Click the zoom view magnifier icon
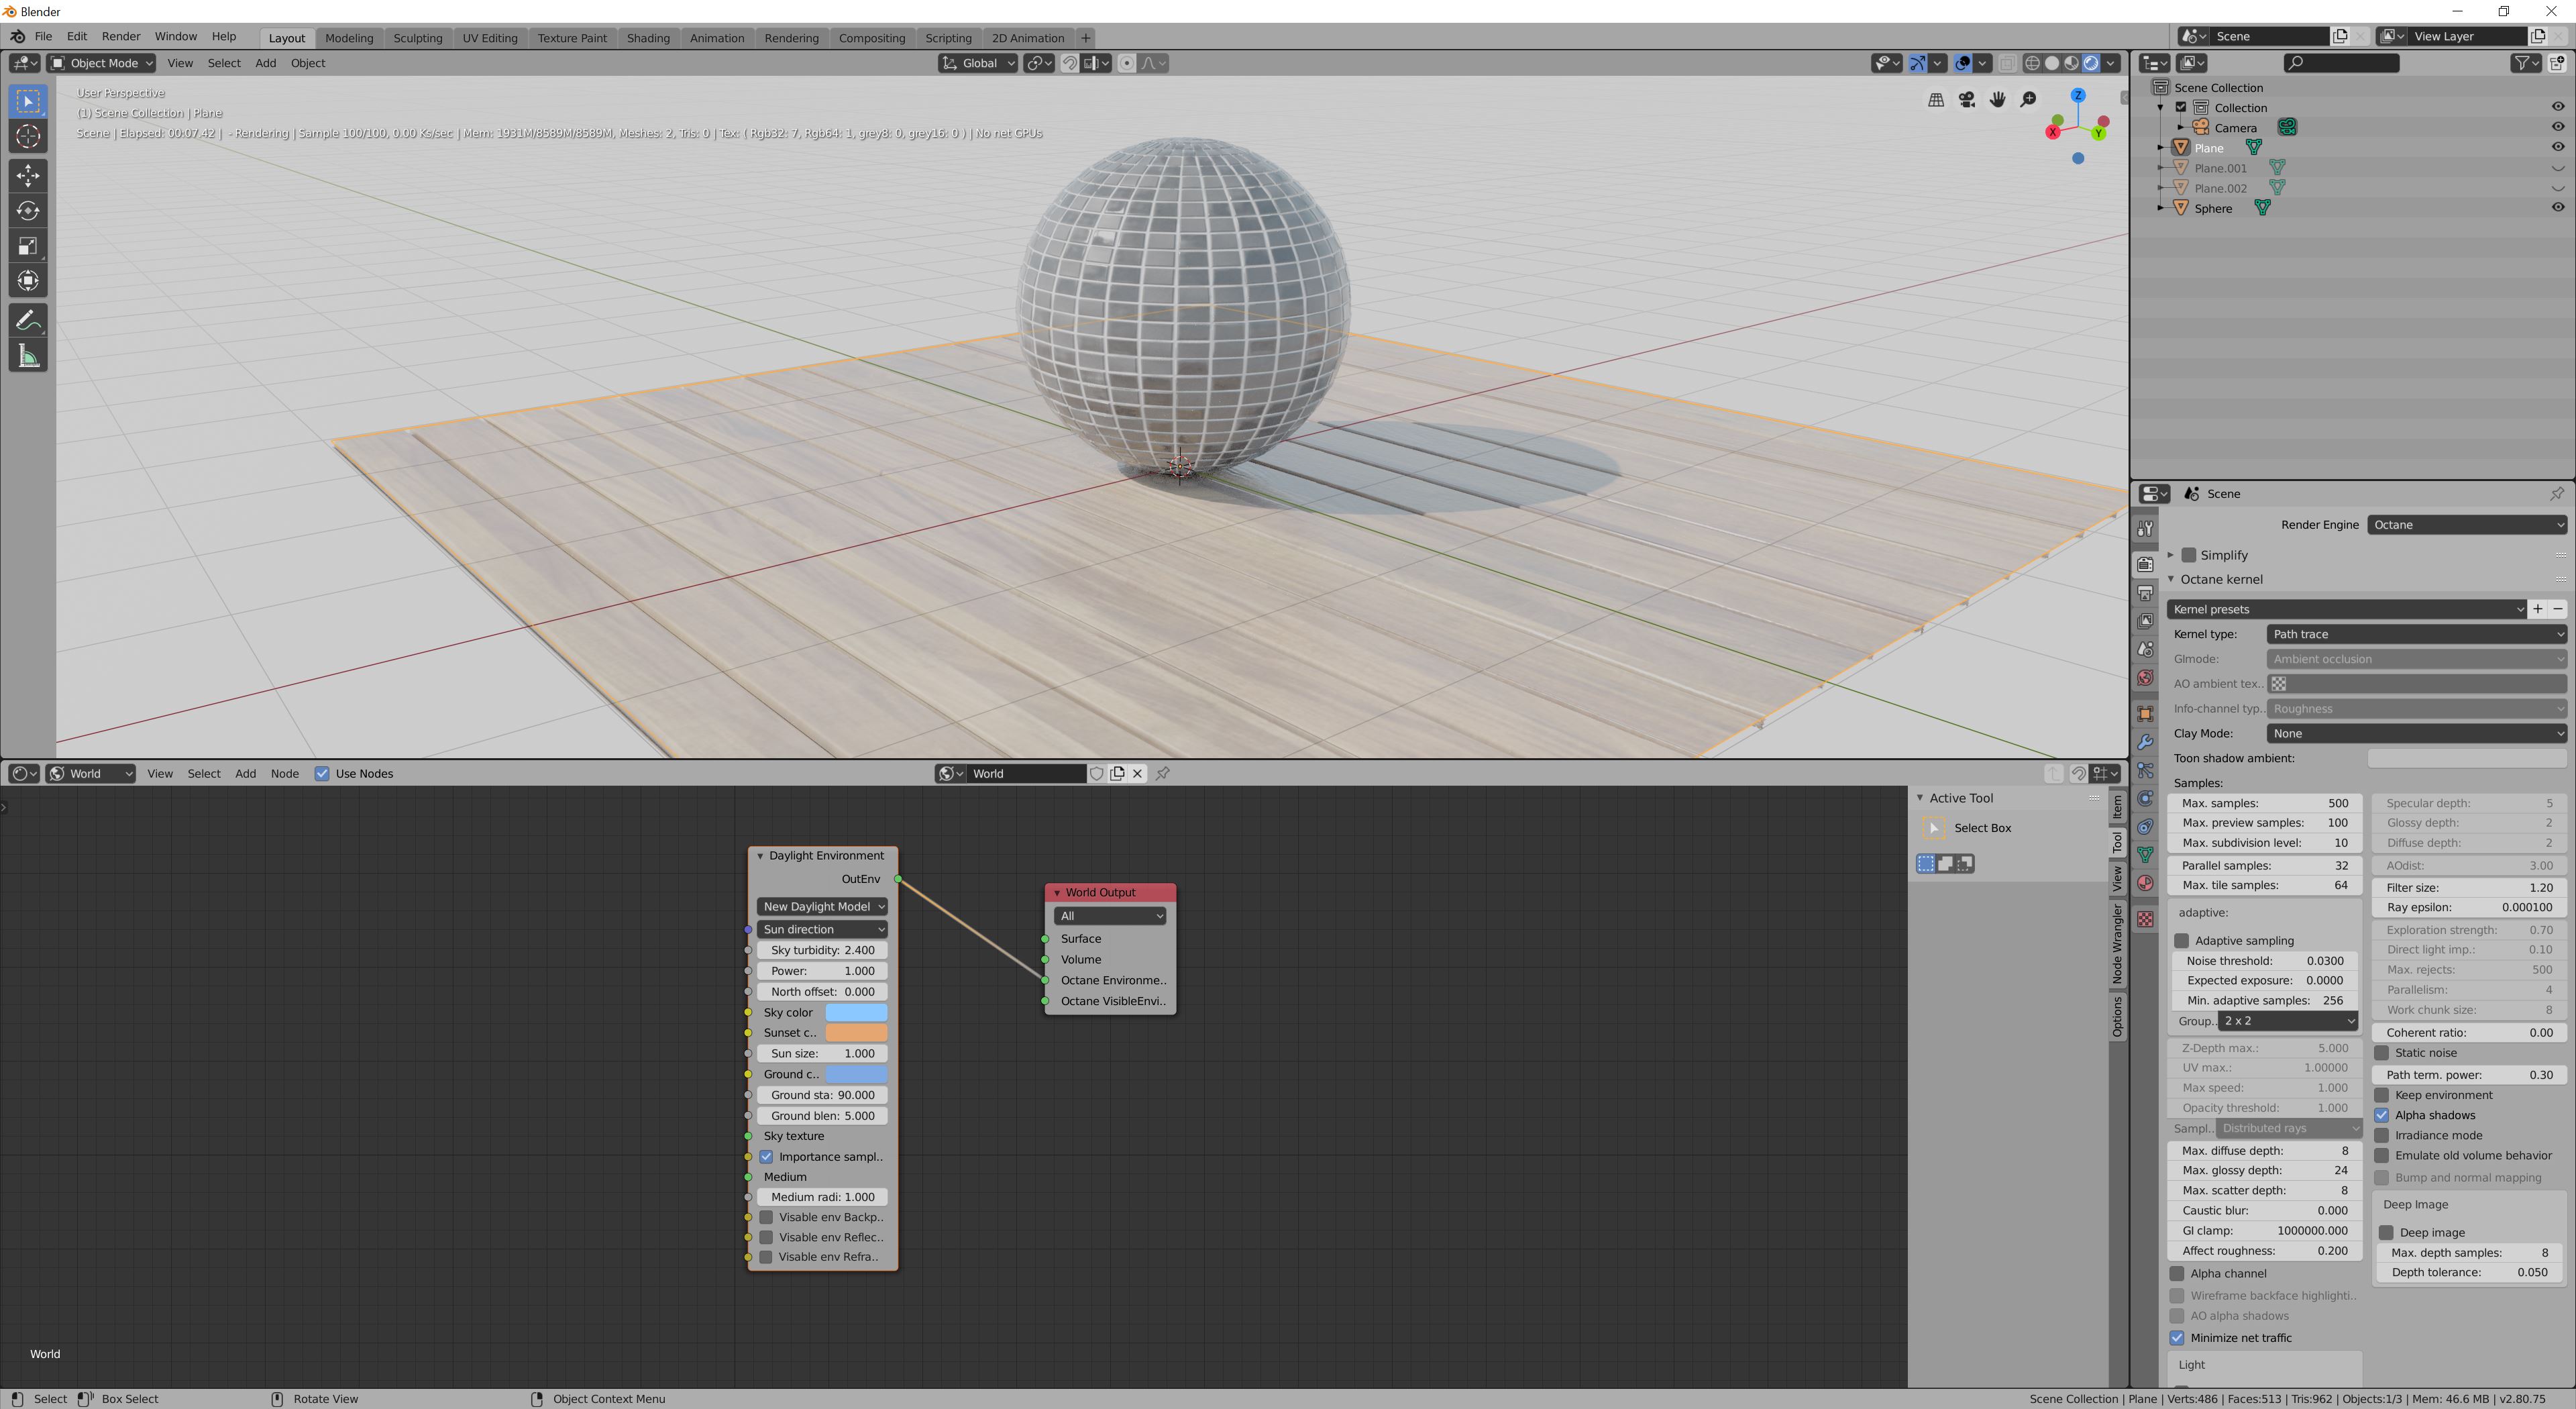 point(2028,99)
